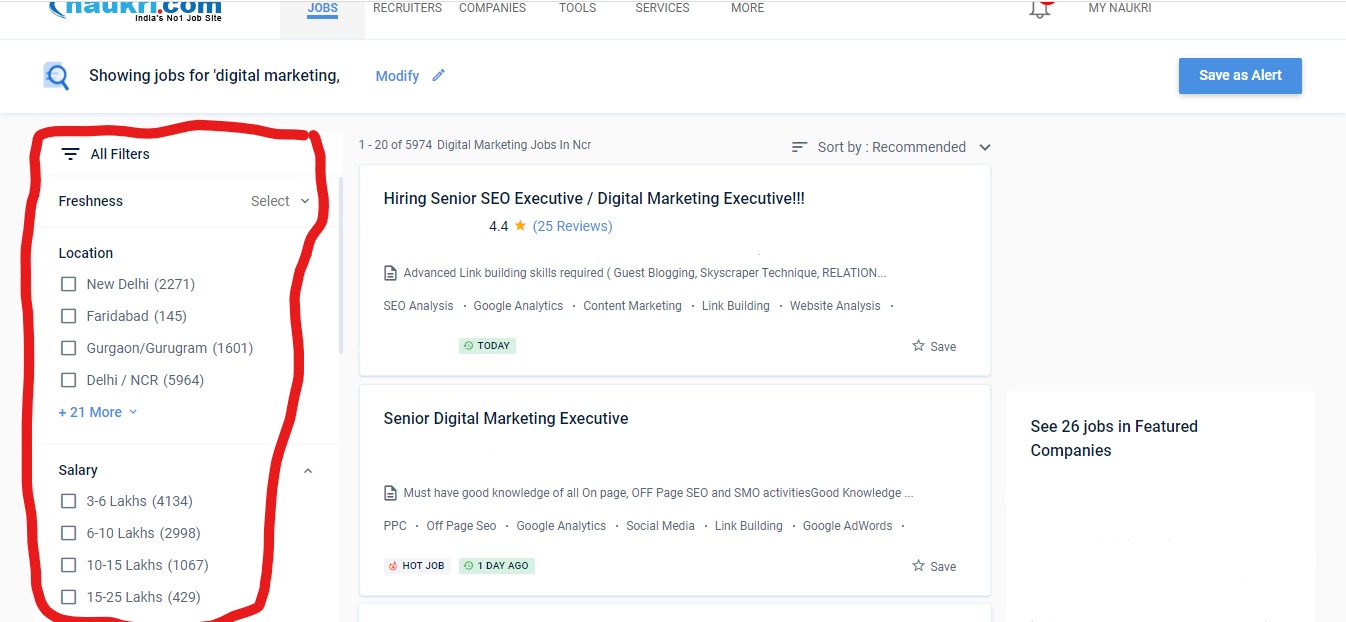Expand the +21 More locations list
The width and height of the screenshot is (1346, 622).
(x=98, y=412)
